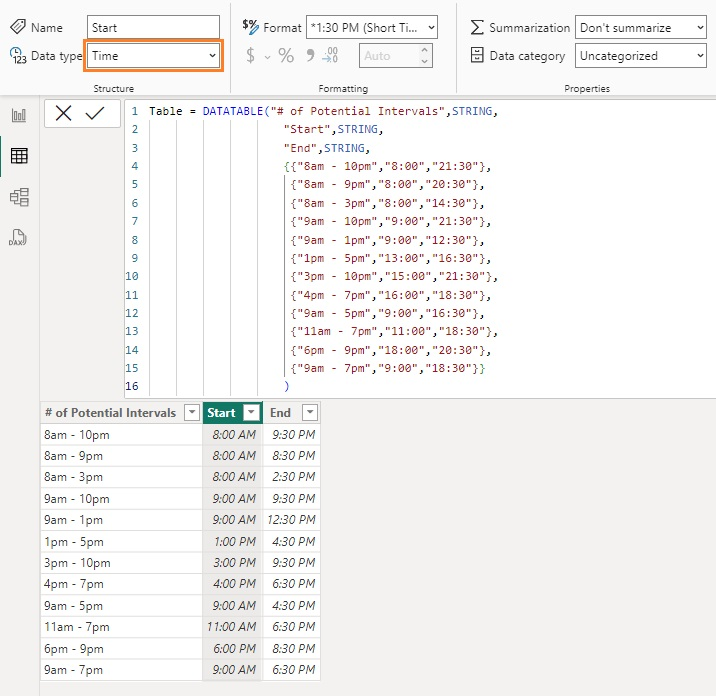Click formula line with "11am - 7pm"

[x=394, y=331]
